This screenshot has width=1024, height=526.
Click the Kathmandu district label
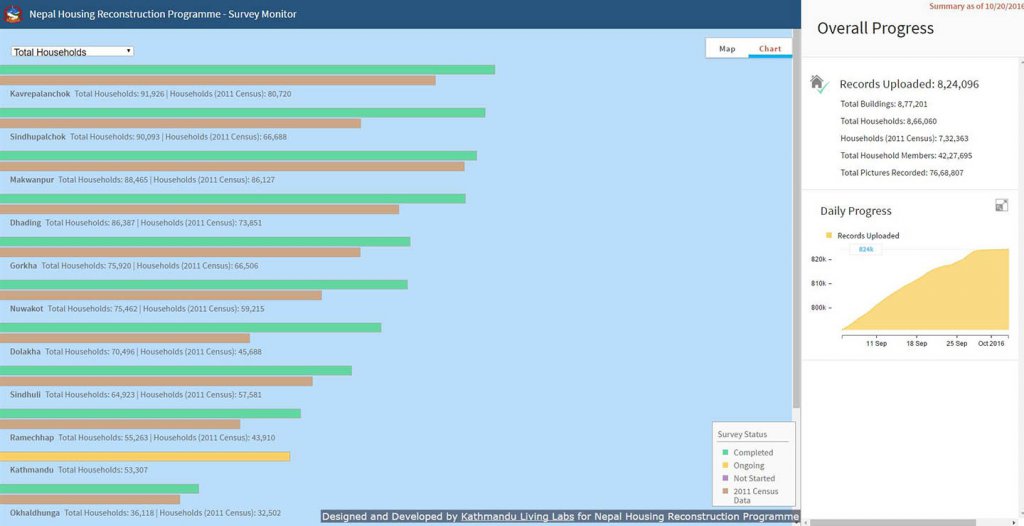[x=31, y=470]
